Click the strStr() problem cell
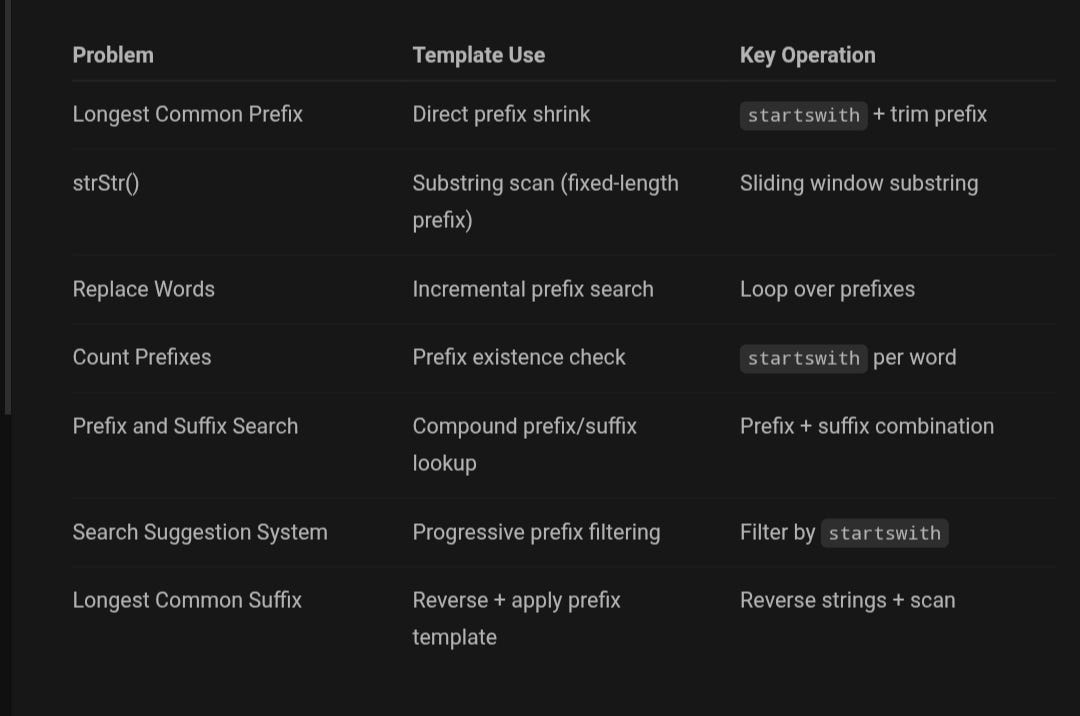The width and height of the screenshot is (1080, 716). [x=106, y=183]
